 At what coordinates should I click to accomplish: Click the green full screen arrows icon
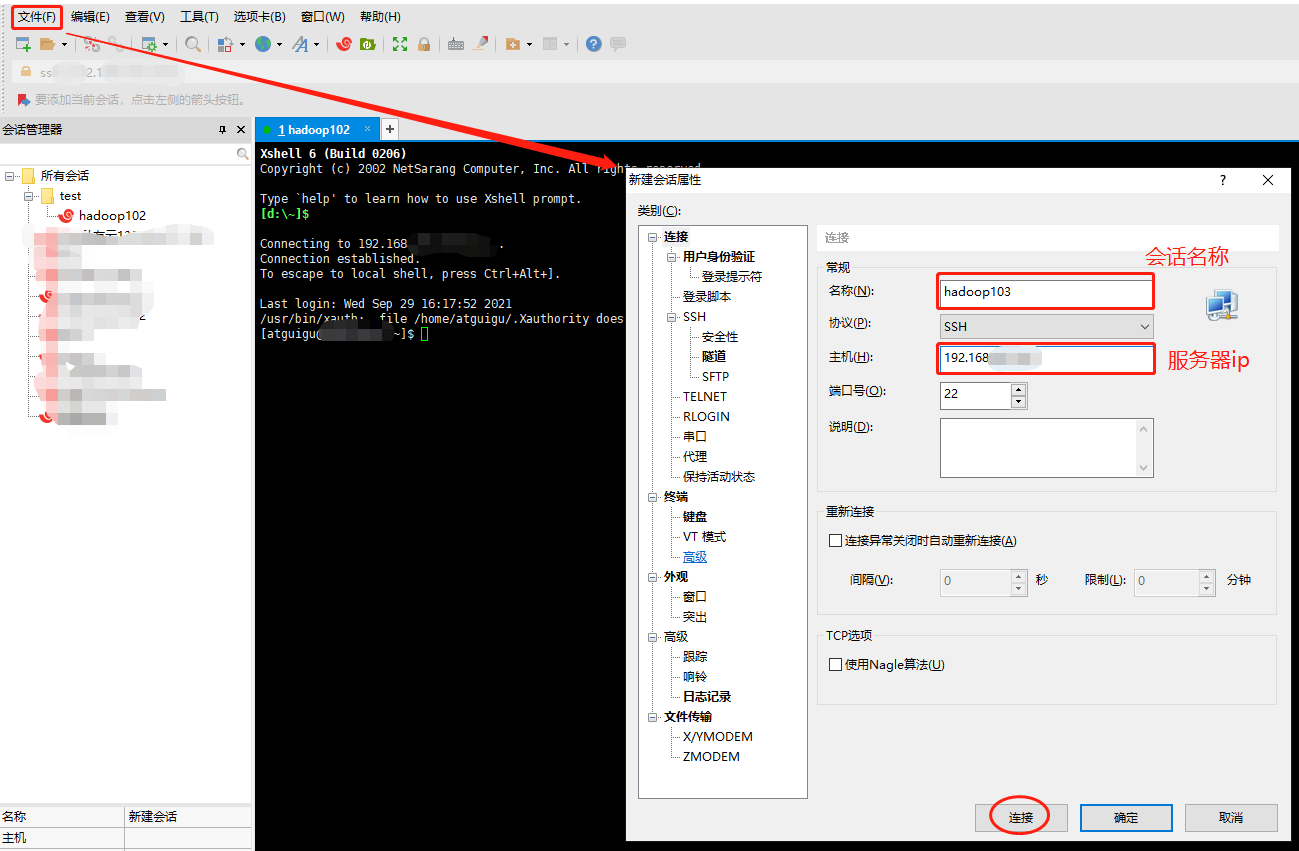pos(400,44)
